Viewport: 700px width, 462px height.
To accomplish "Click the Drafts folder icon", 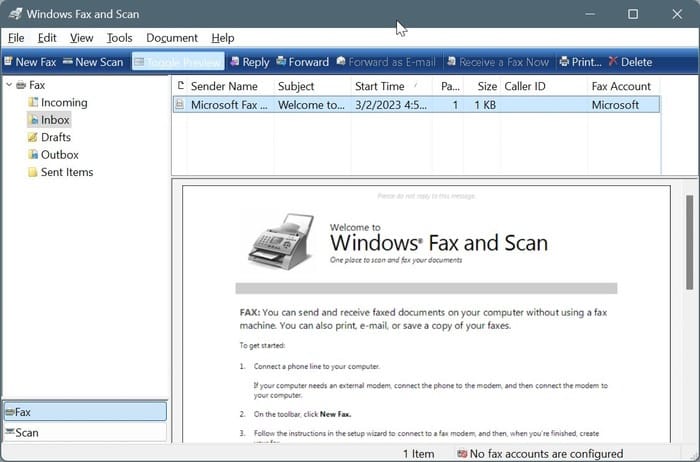I will 33,137.
